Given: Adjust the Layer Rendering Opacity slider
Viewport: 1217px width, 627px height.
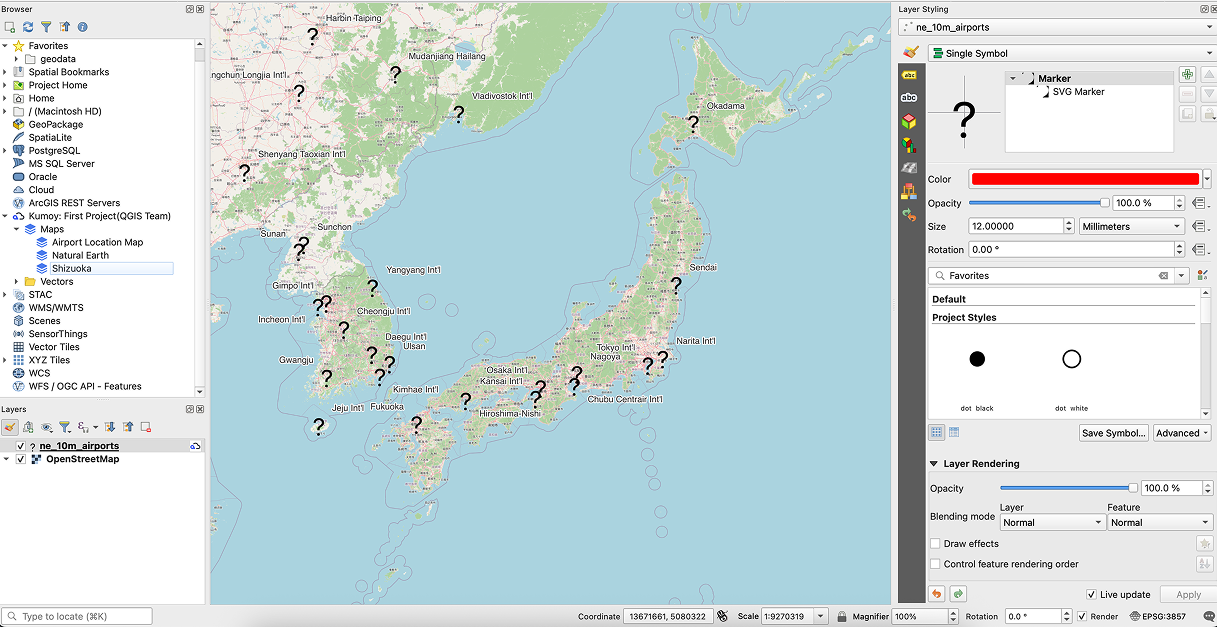Looking at the screenshot, I should click(1069, 488).
